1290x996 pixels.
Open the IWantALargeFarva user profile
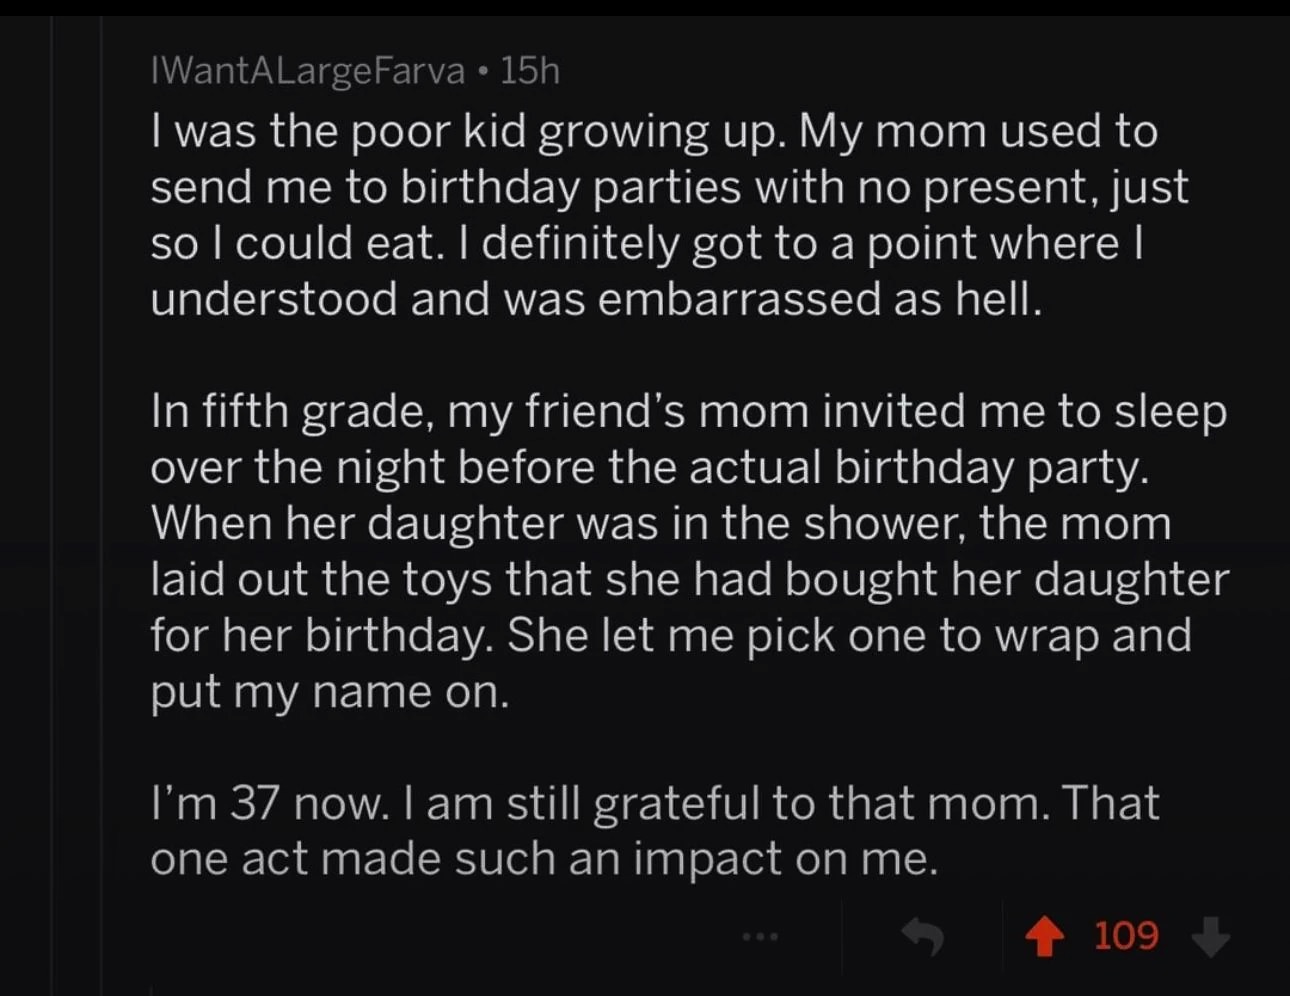click(308, 71)
